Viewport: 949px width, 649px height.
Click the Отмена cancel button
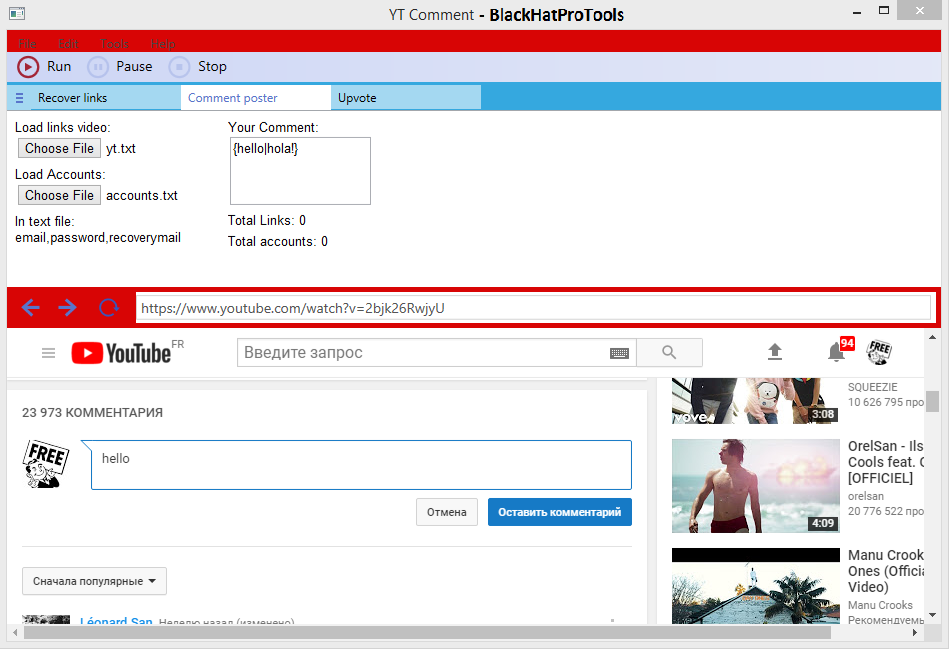point(447,512)
